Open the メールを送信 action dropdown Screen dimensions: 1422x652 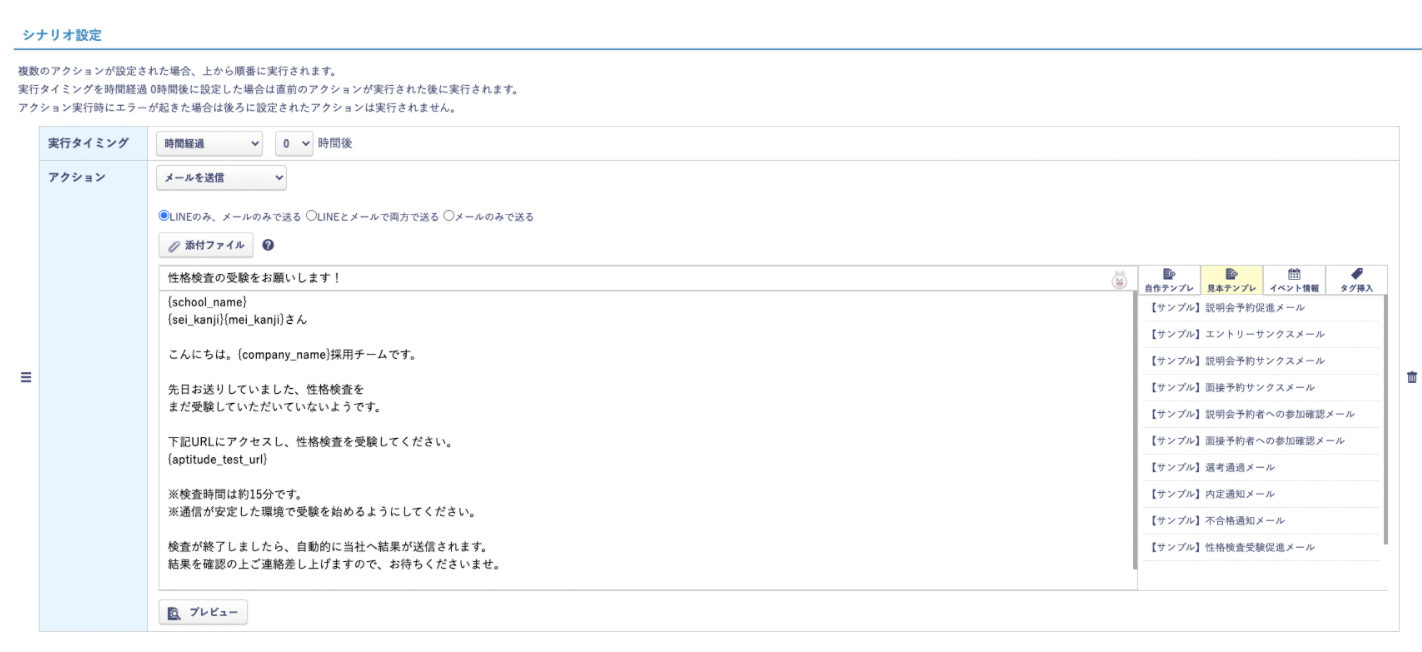point(222,178)
